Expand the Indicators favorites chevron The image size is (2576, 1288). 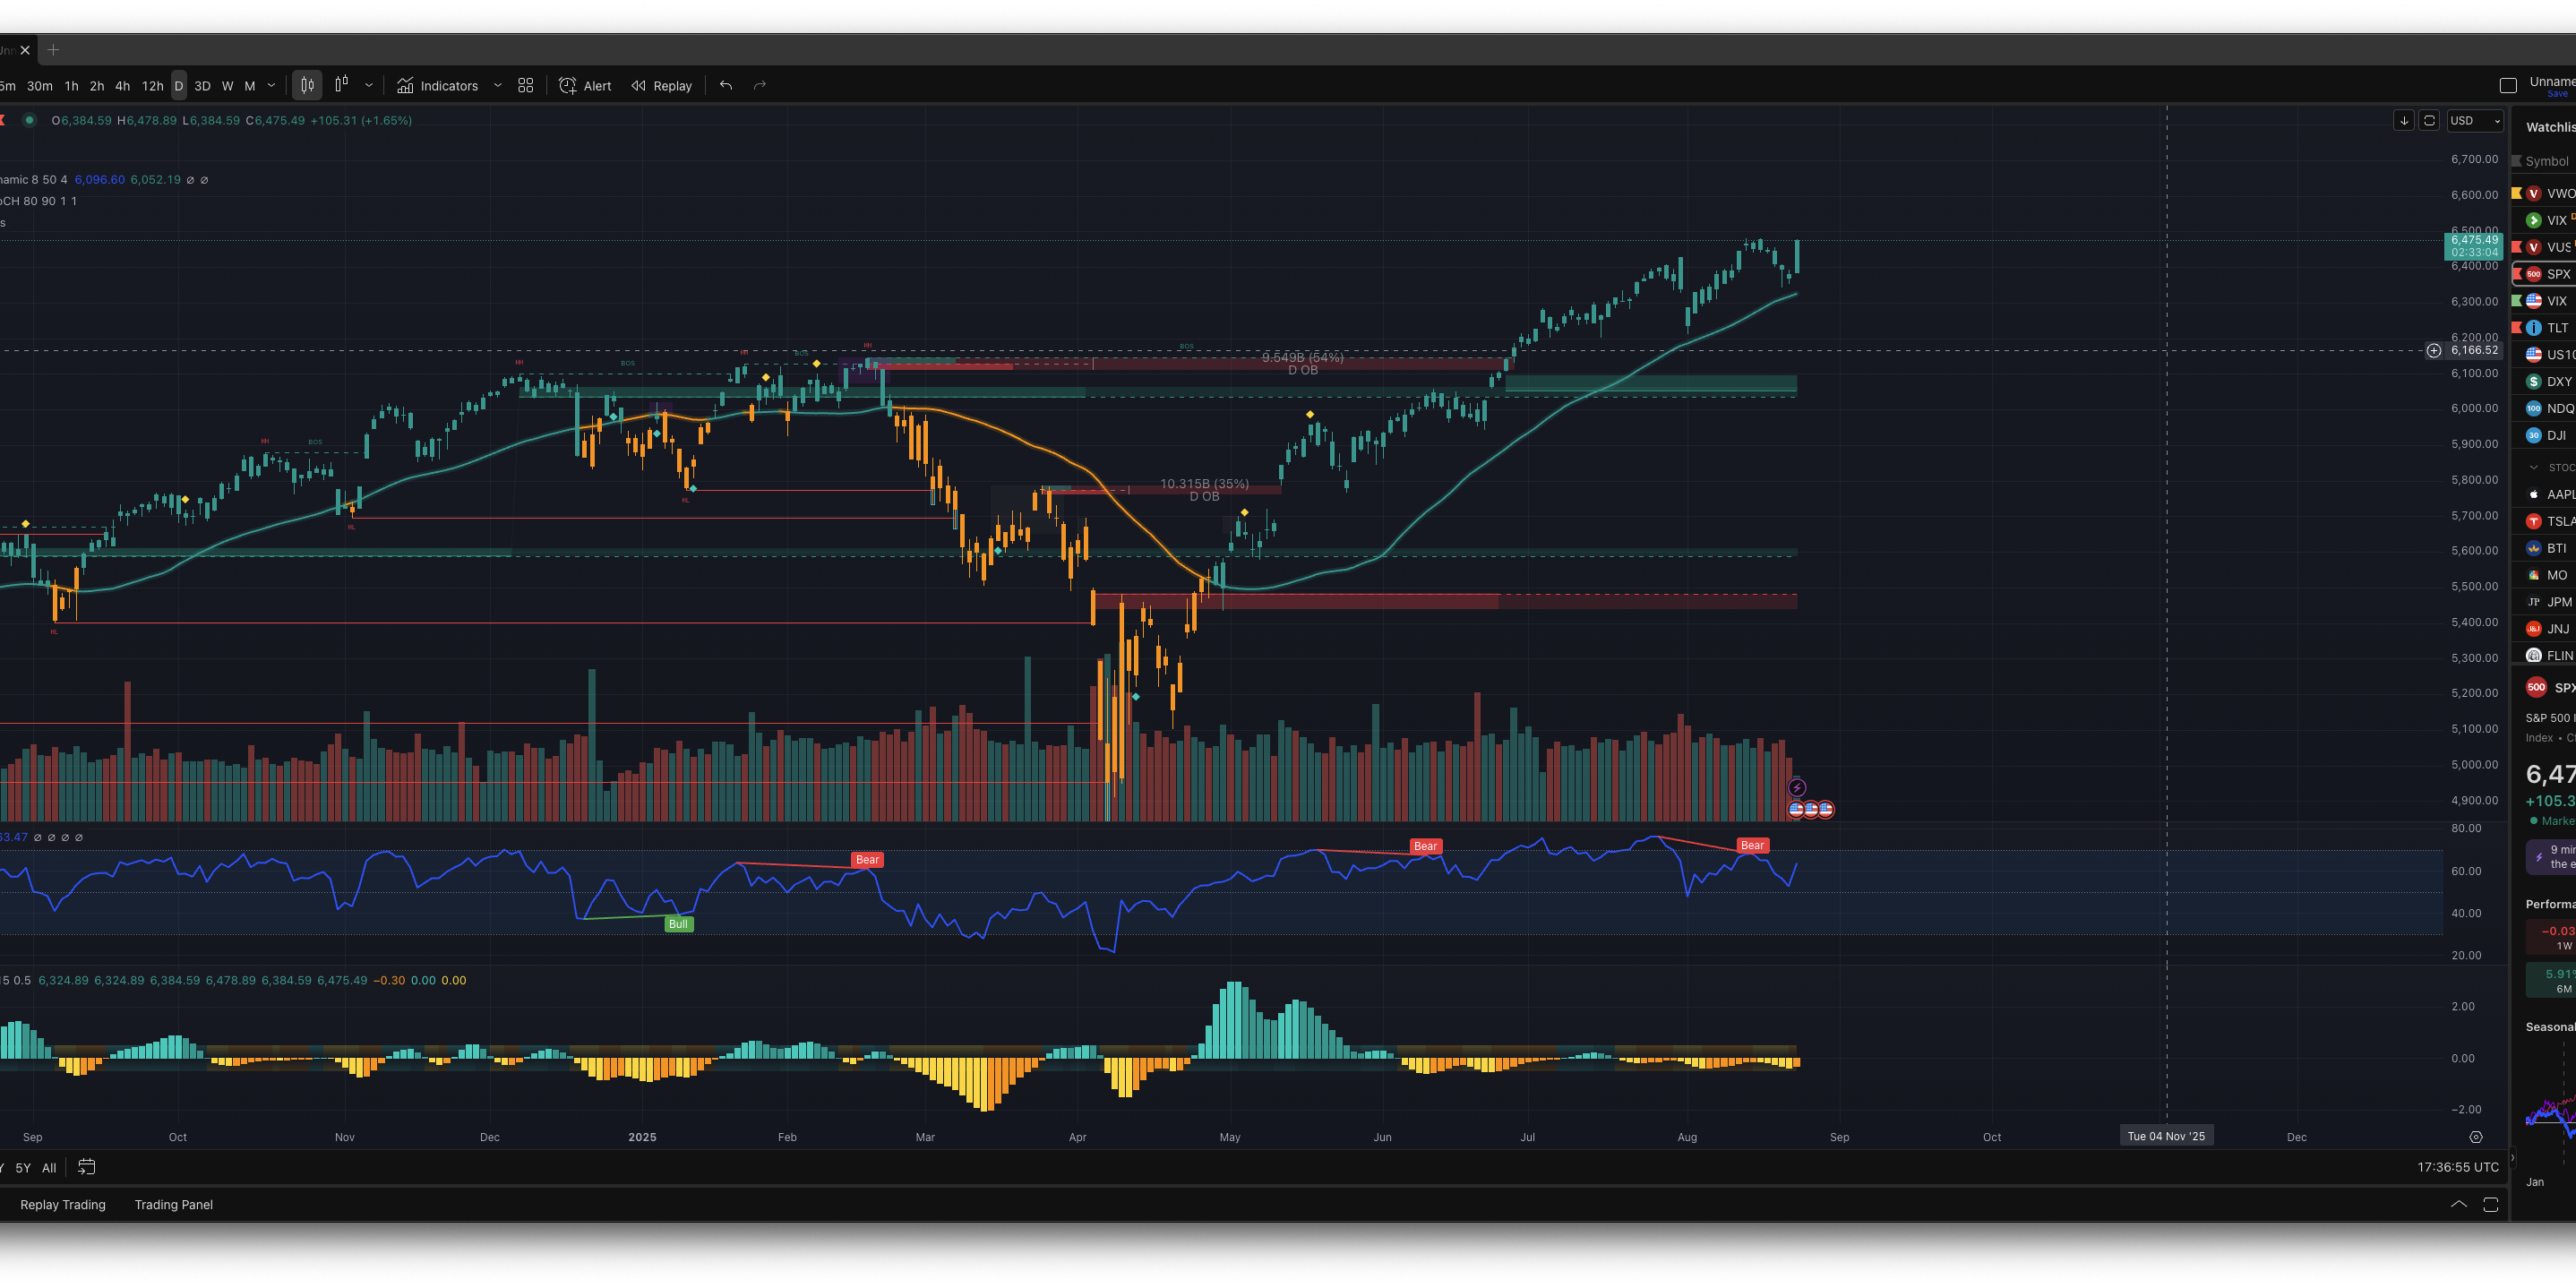[498, 86]
